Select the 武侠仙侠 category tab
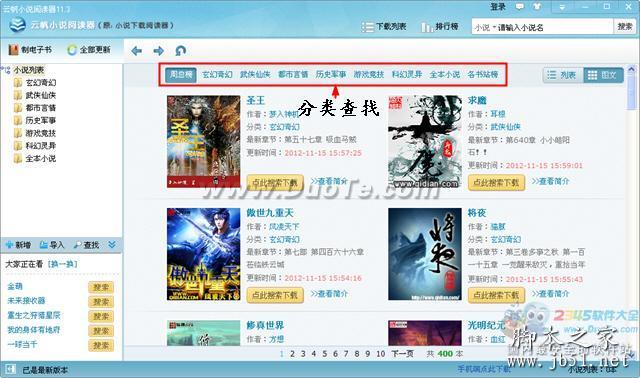Screen dimensions: 640x378 [x=255, y=75]
